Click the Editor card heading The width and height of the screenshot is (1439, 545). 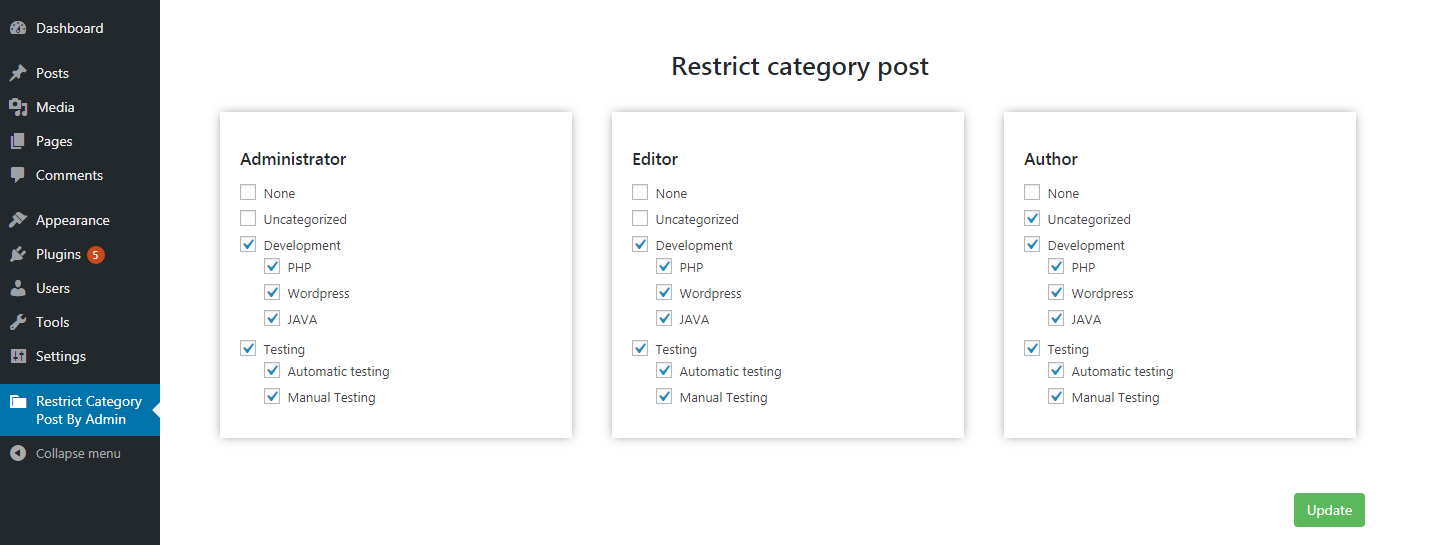[x=655, y=159]
